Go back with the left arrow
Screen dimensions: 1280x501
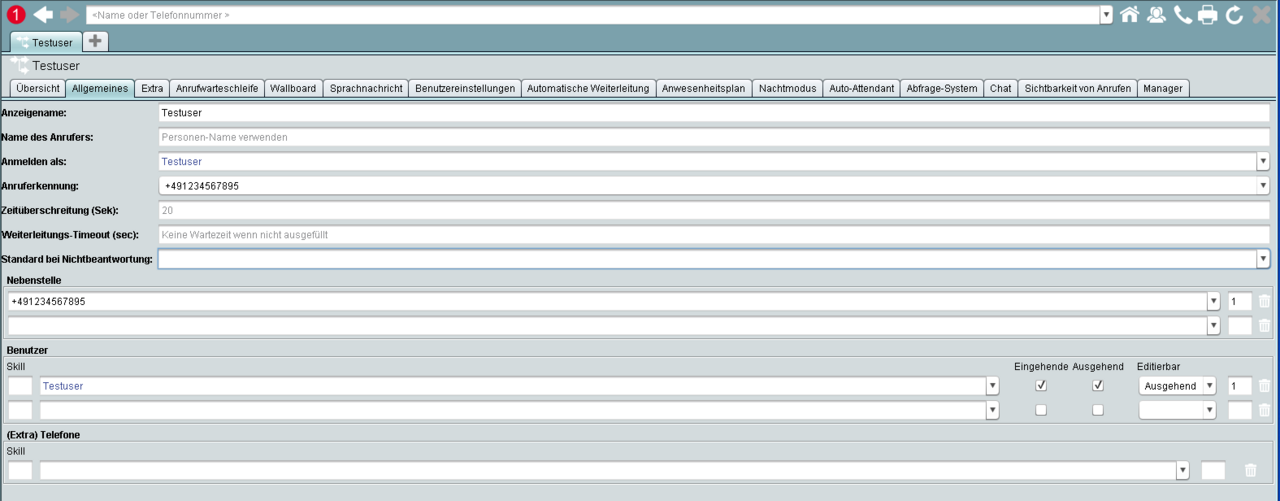tap(43, 15)
